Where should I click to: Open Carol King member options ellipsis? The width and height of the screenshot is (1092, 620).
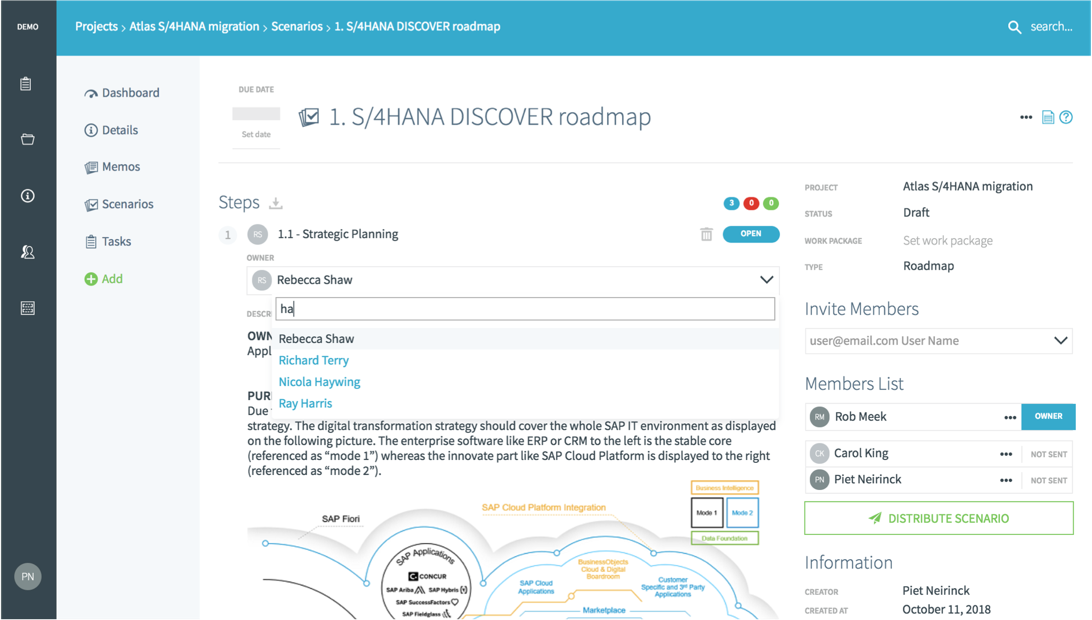(1006, 454)
